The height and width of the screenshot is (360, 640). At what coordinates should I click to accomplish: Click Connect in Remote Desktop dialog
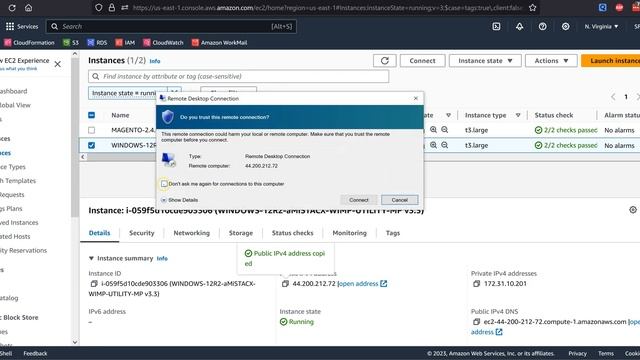point(358,200)
